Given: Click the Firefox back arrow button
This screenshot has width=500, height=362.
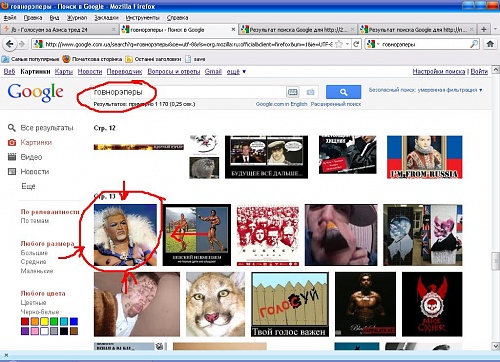Looking at the screenshot, I should 9,44.
